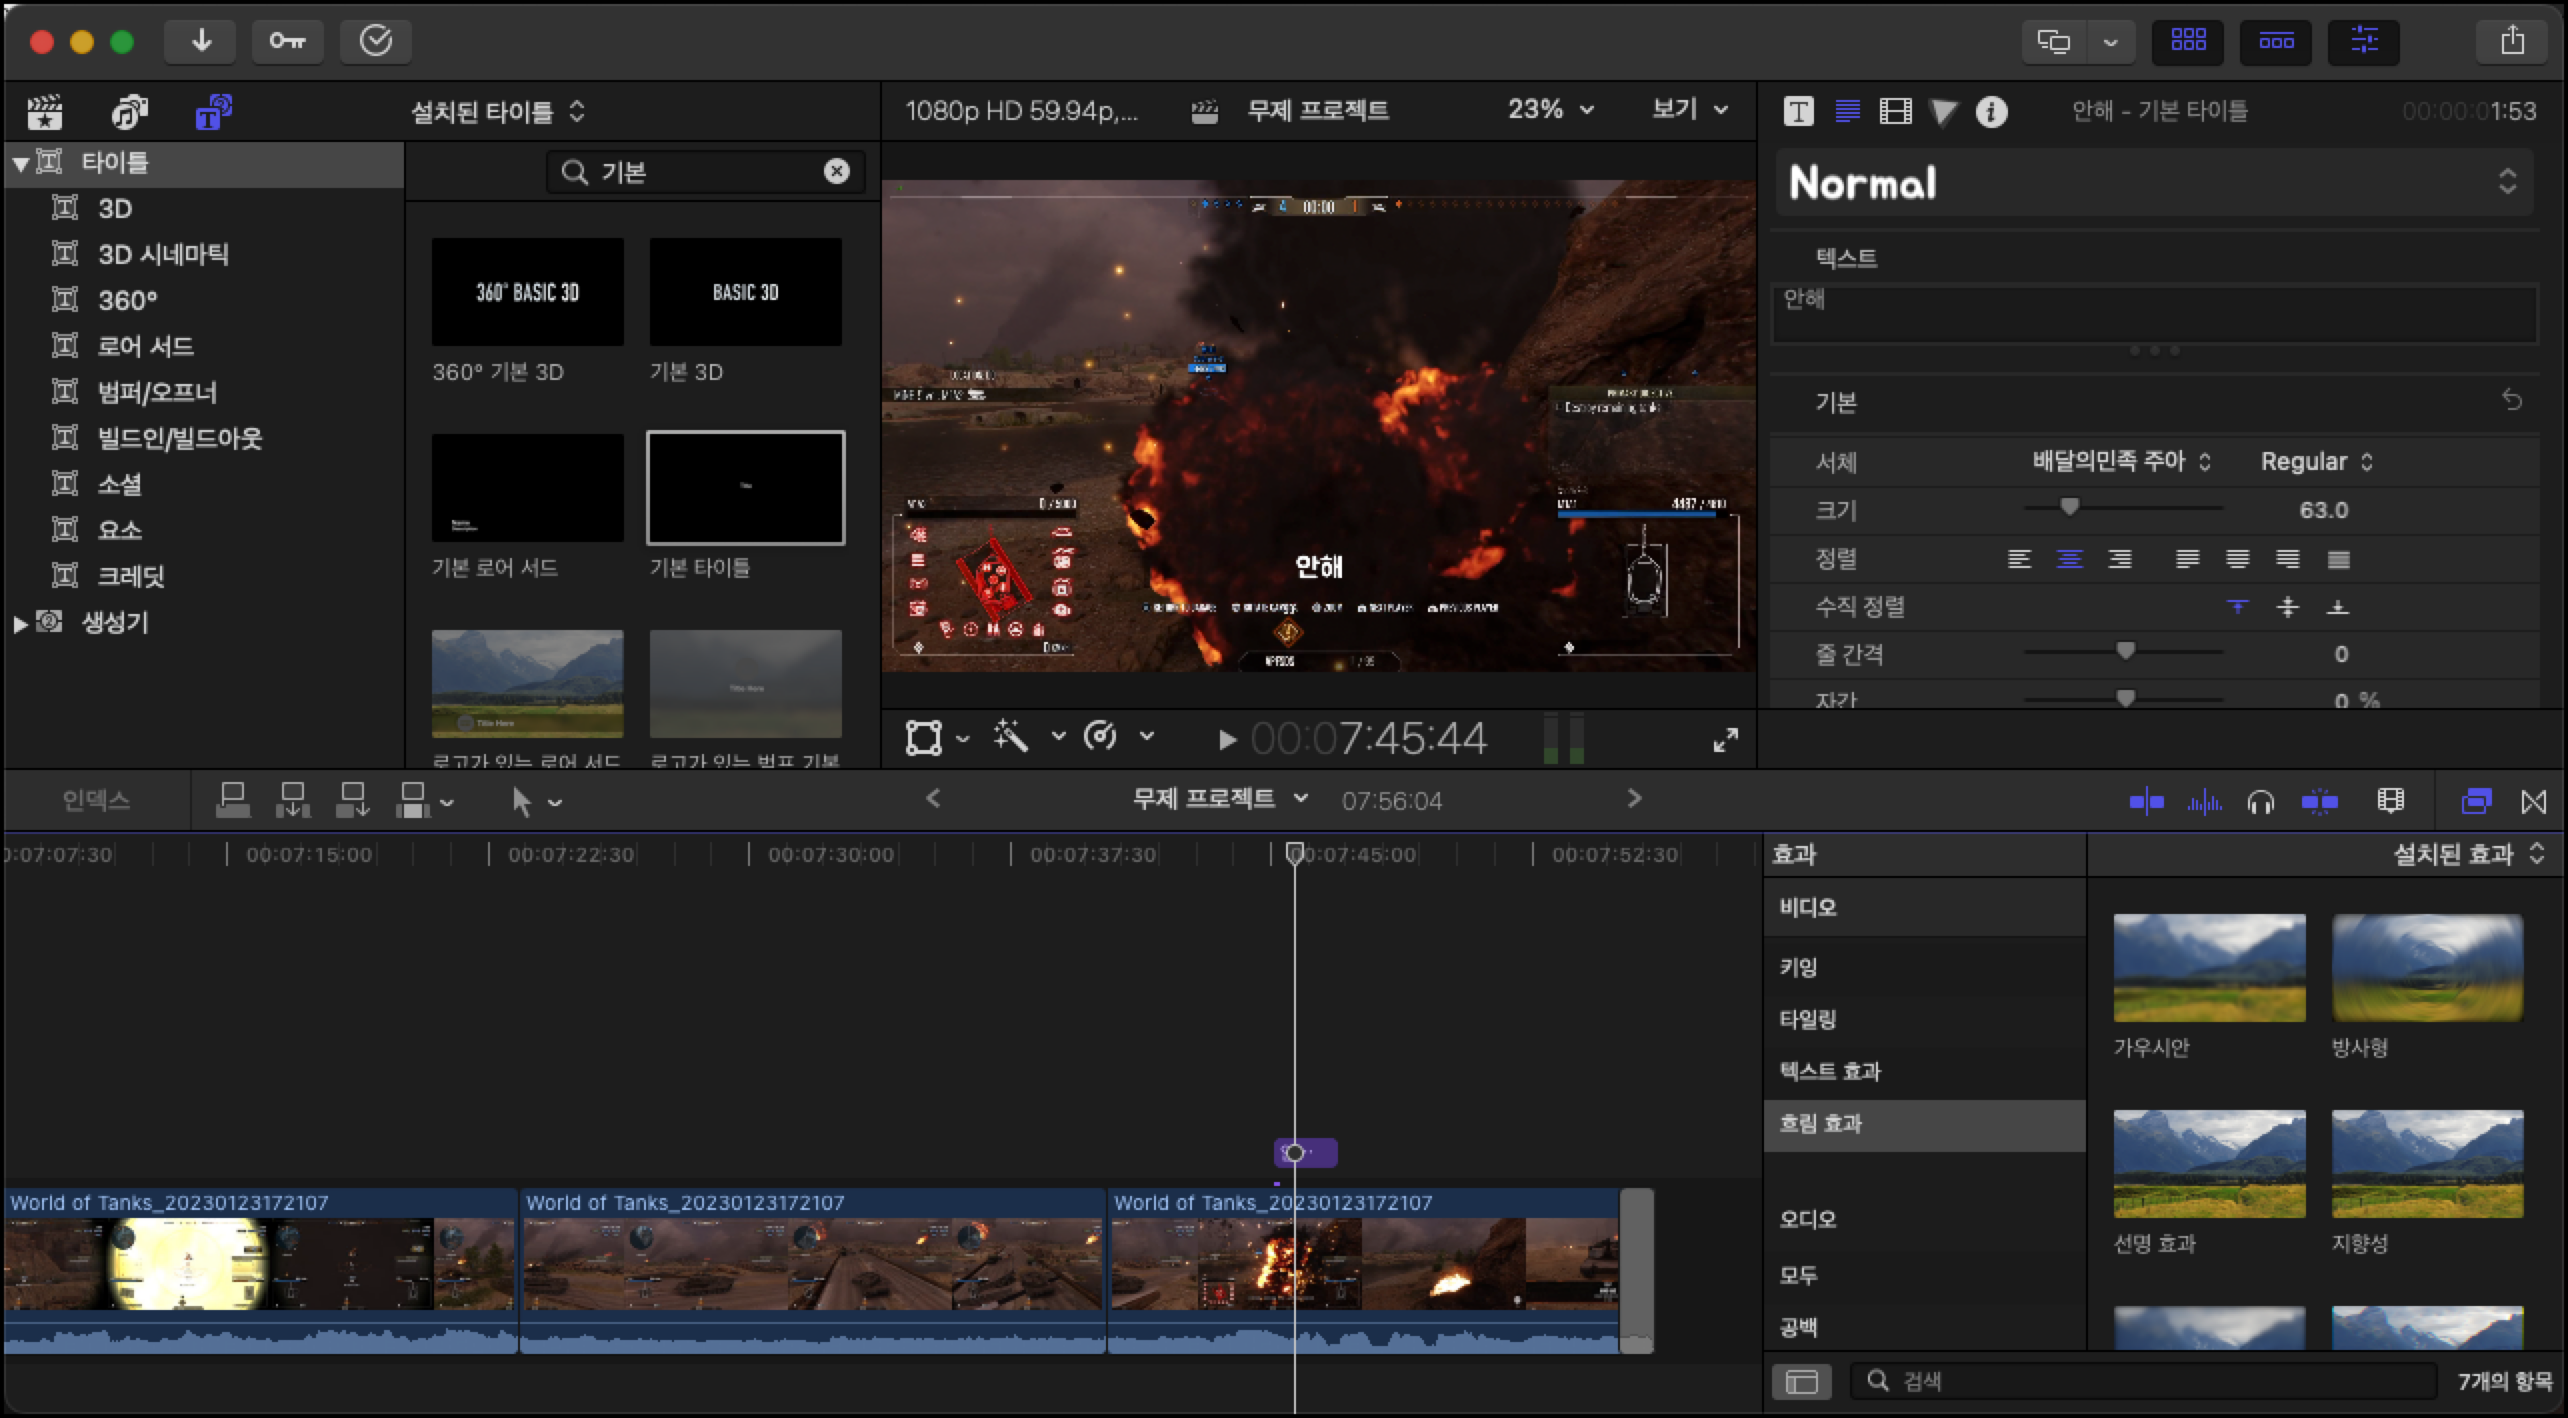This screenshot has width=2568, height=1418.
Task: Select the 흐림 효과 effects category
Action: tap(1820, 1124)
